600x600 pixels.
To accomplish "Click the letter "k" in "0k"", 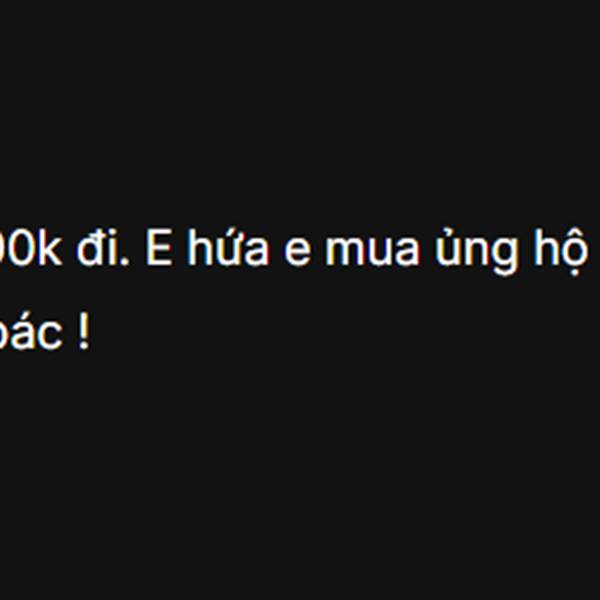I will pos(50,248).
